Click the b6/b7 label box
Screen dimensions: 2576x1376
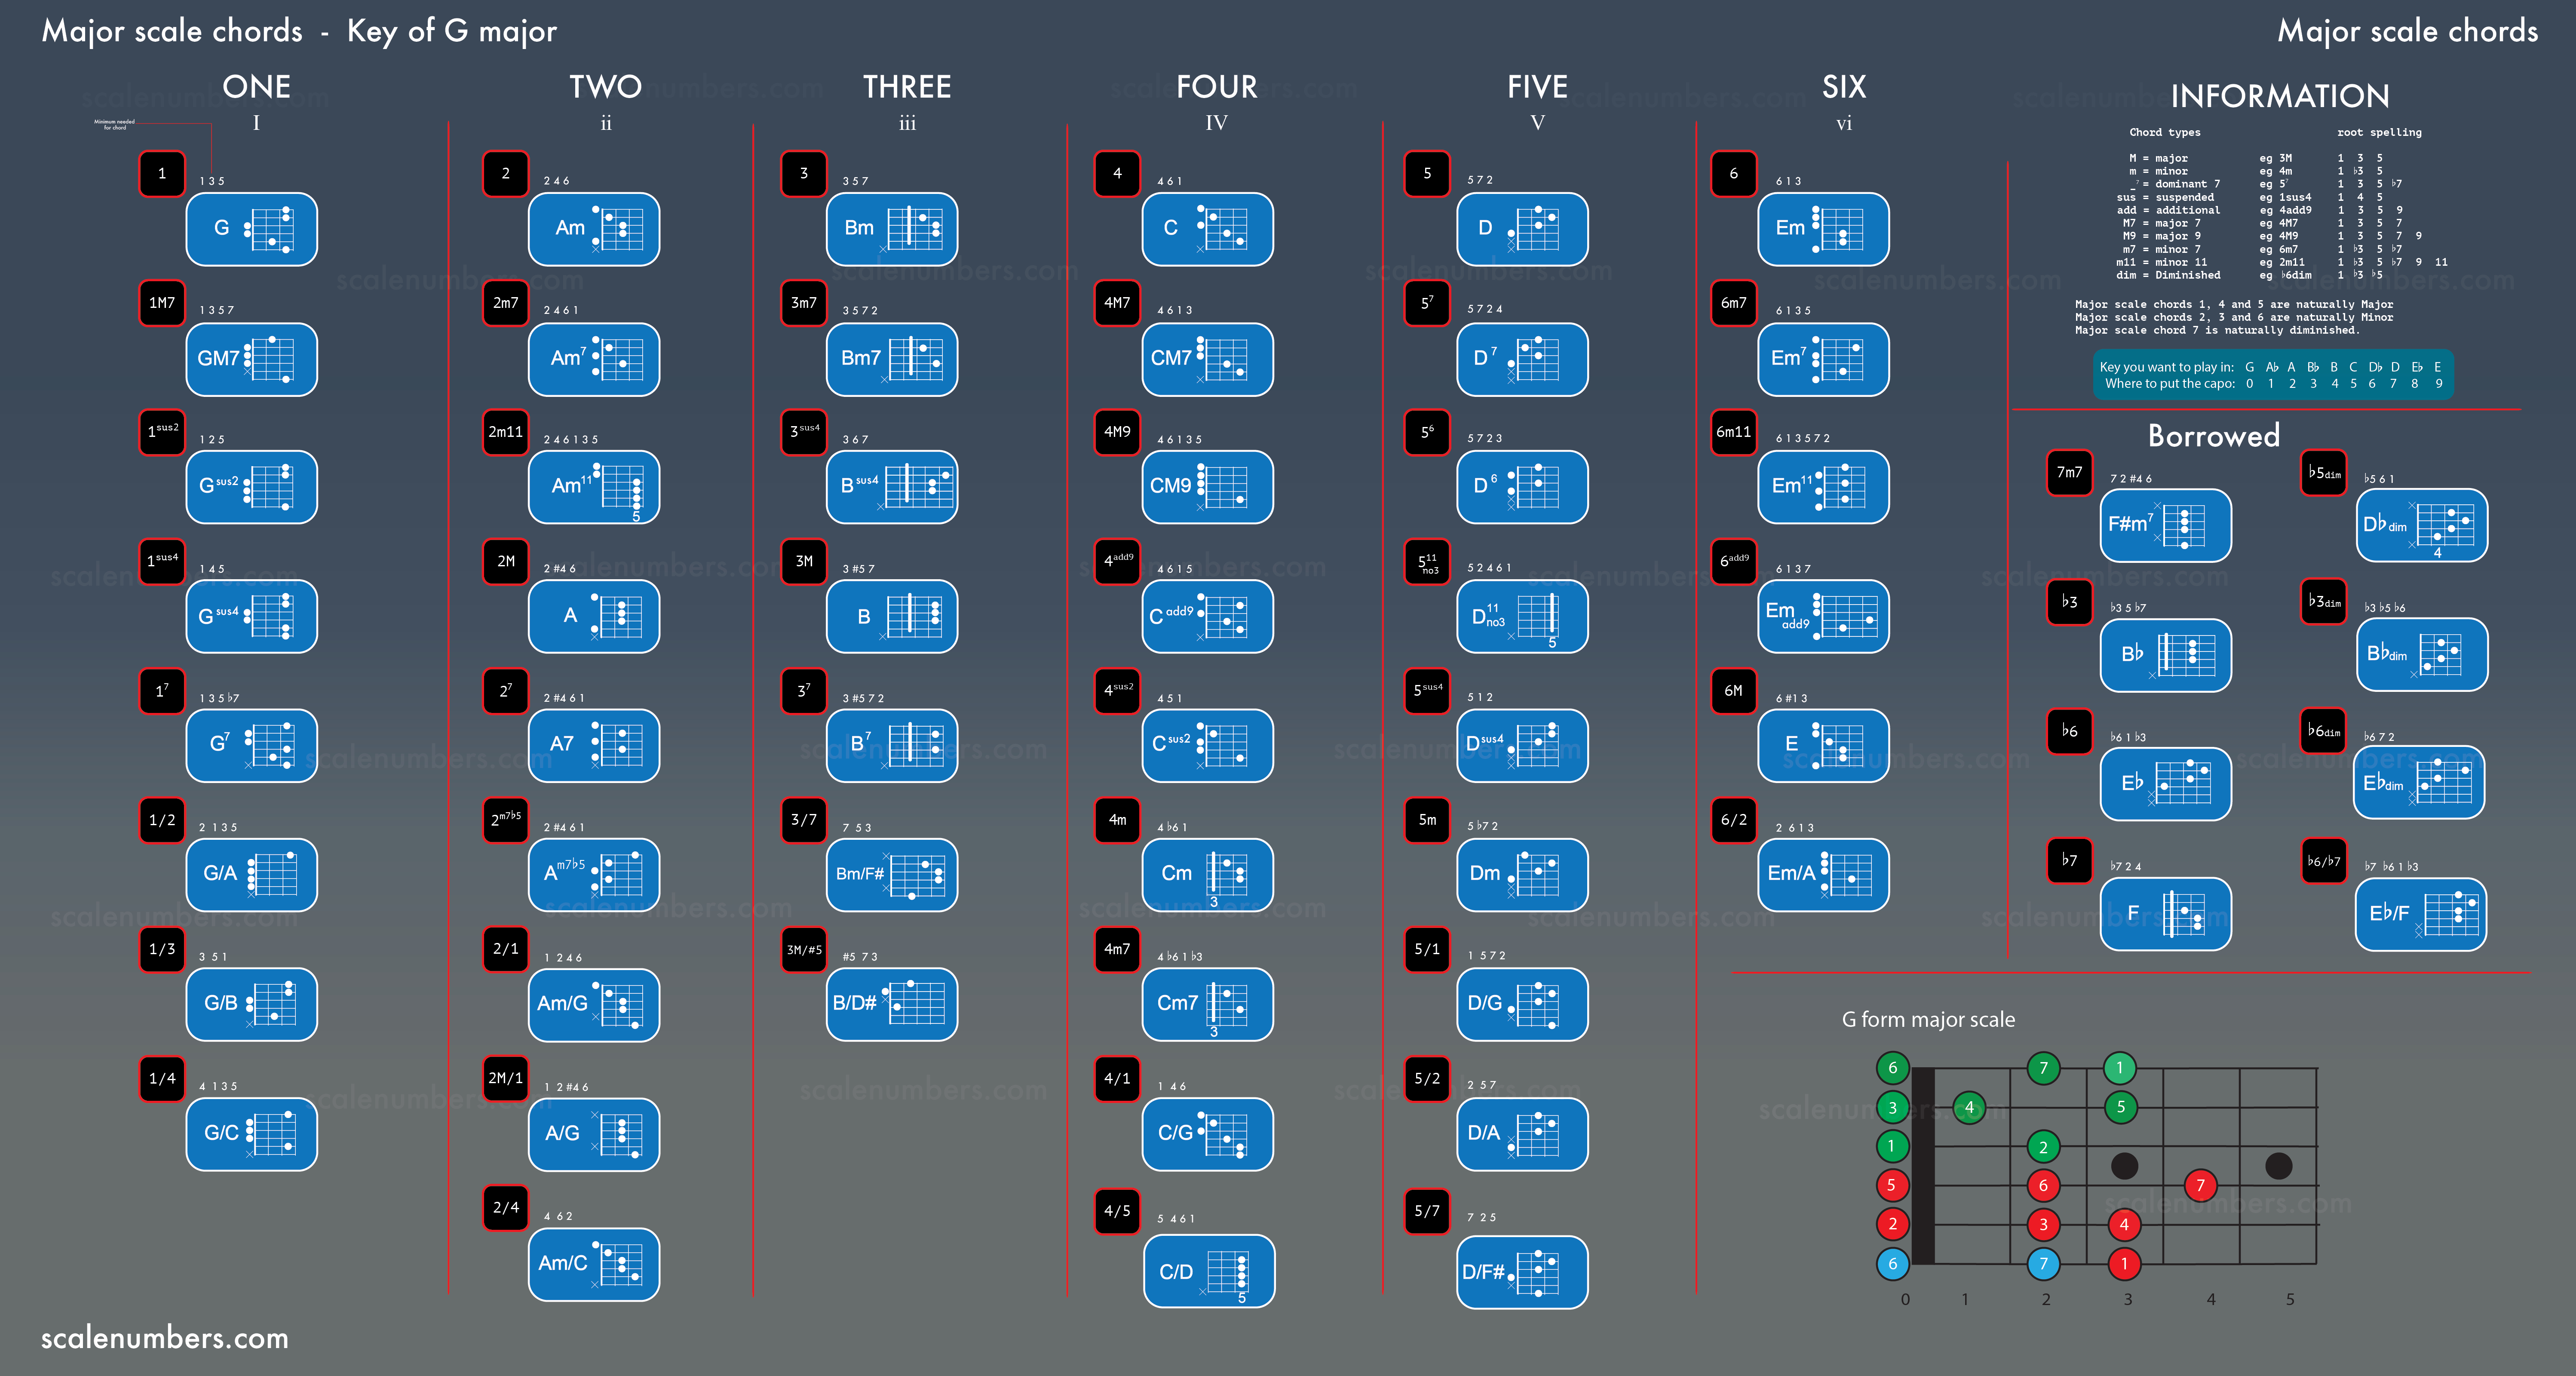point(2324,861)
